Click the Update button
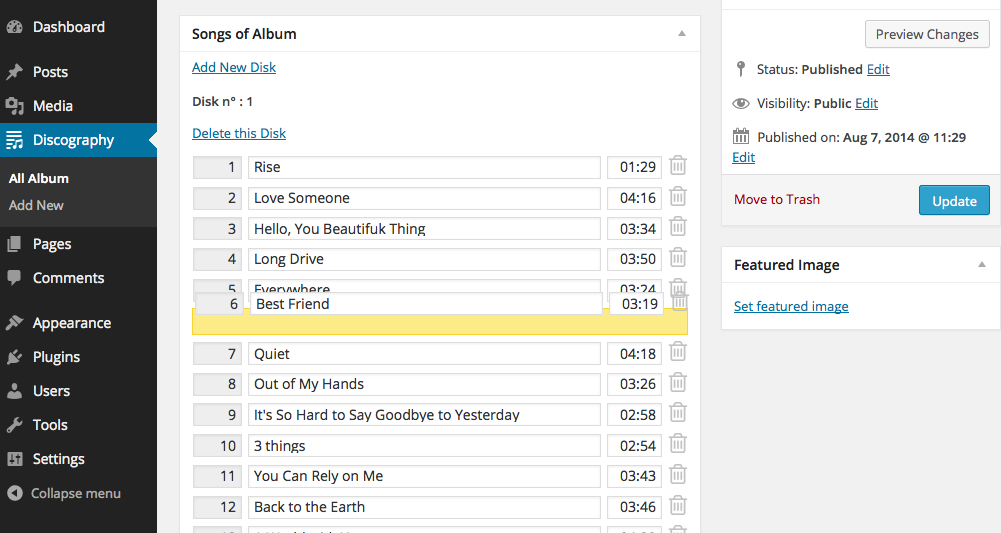The image size is (1001, 533). tap(954, 200)
